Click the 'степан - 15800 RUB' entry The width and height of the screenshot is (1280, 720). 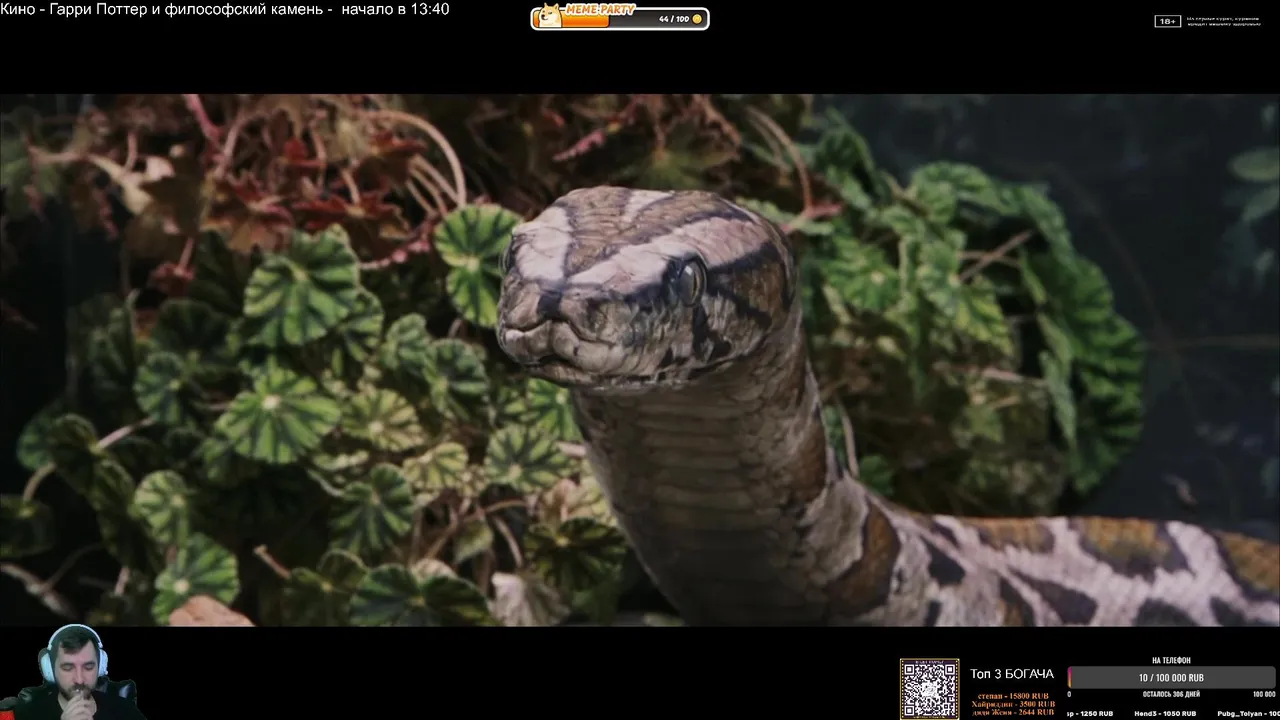tap(1012, 696)
